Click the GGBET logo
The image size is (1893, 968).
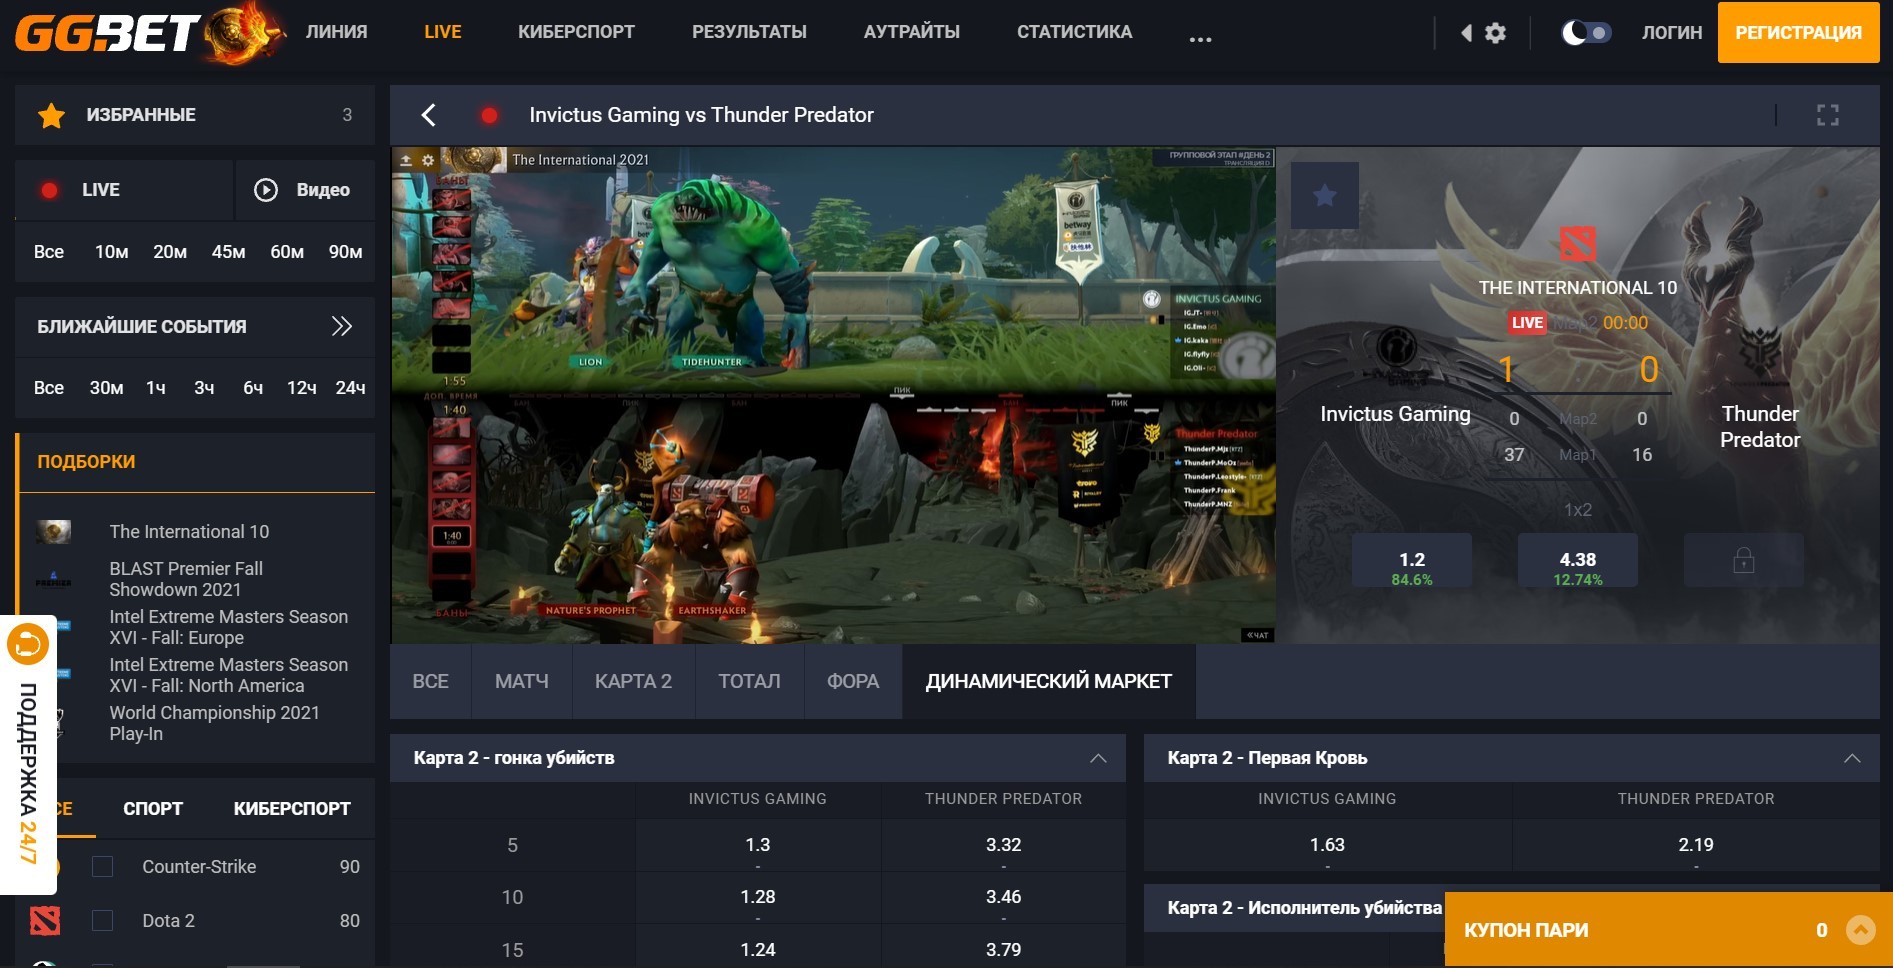point(150,32)
